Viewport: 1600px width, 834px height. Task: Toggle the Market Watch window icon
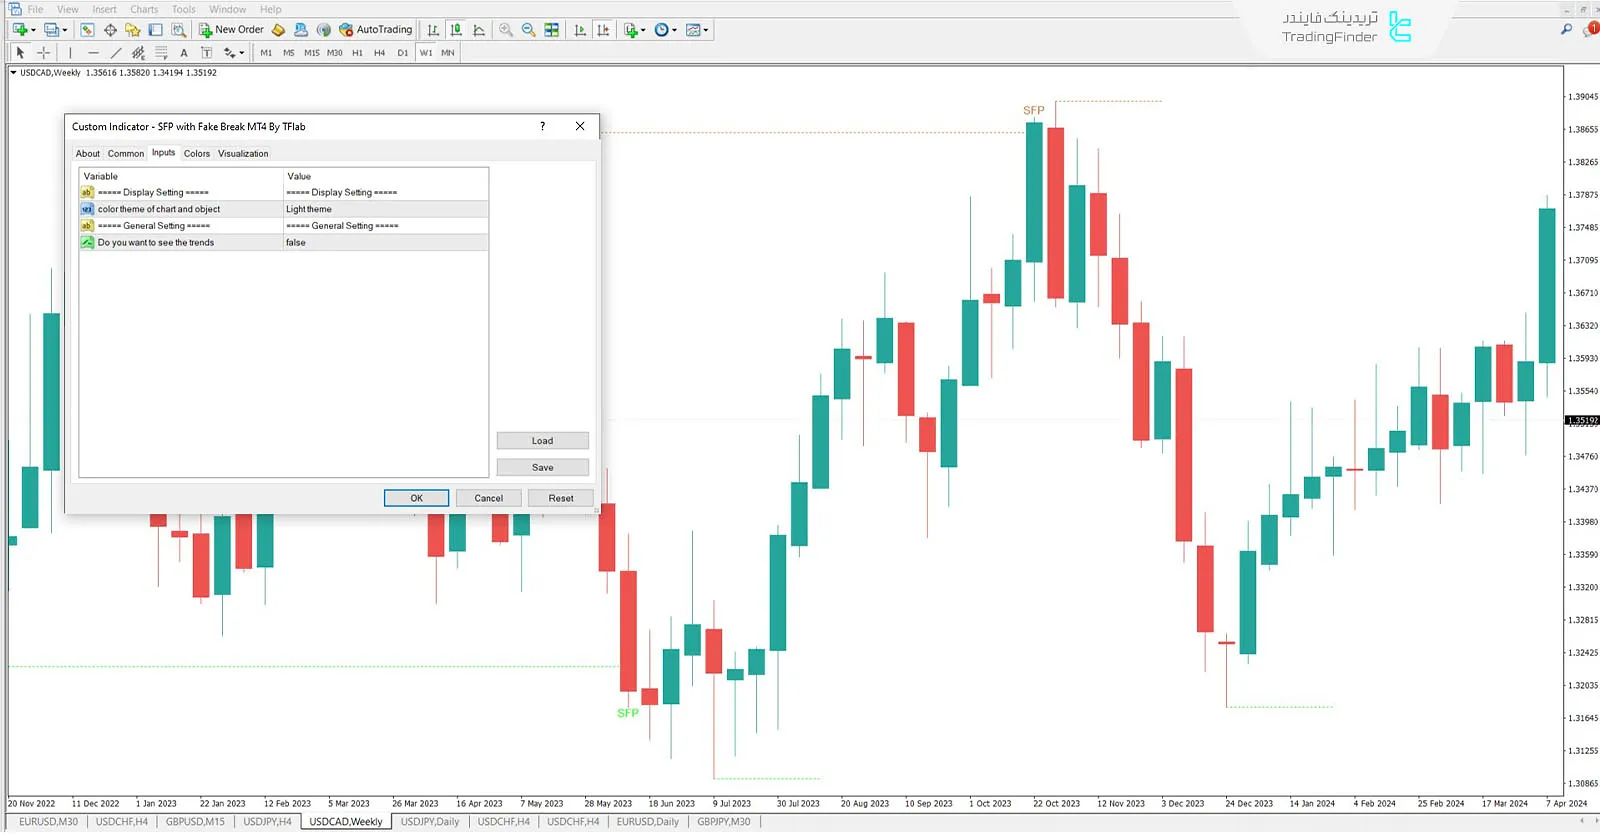pyautogui.click(x=87, y=30)
